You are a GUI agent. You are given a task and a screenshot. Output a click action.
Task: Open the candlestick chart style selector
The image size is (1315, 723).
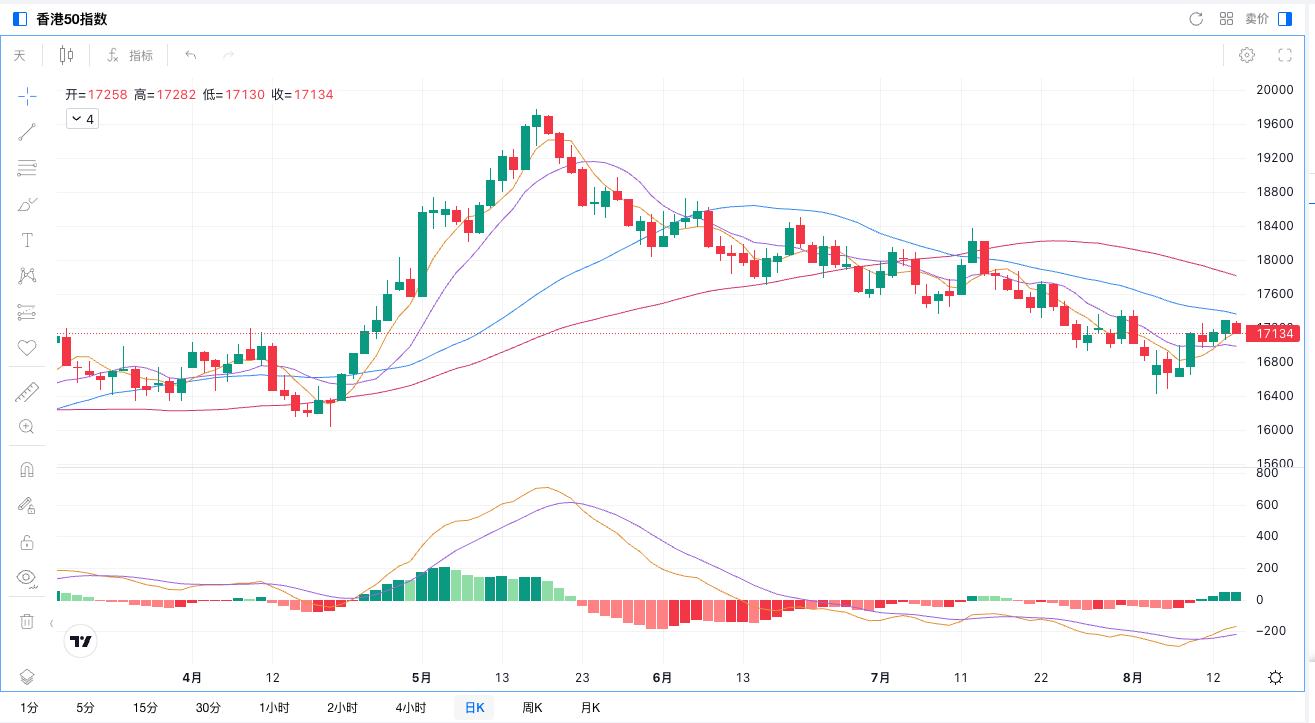pyautogui.click(x=67, y=55)
